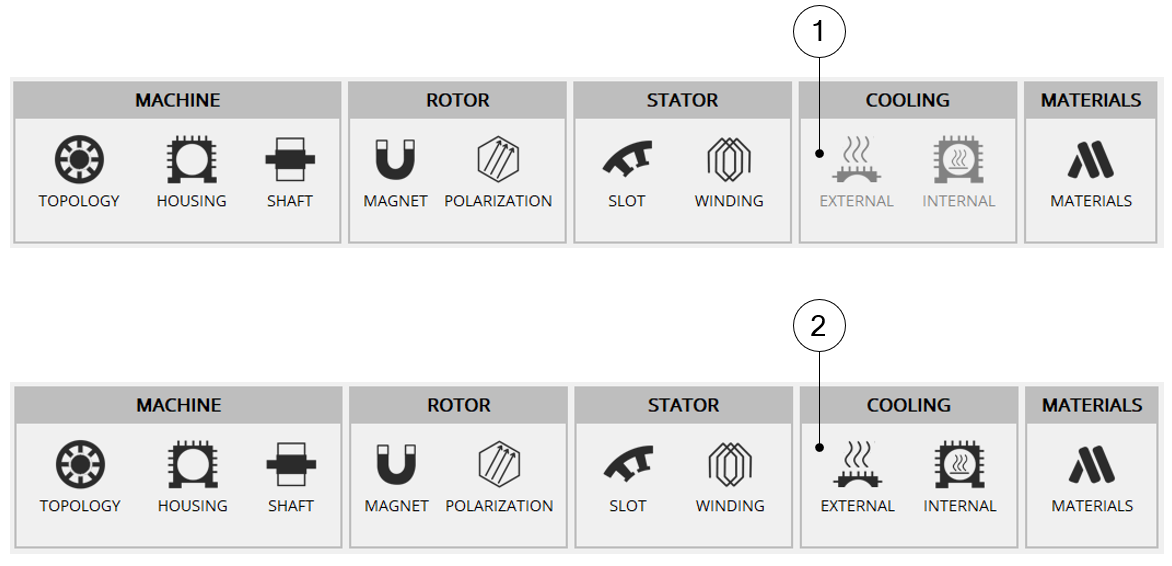Click the circled number 1 callout
Screen dimensions: 1172x566
pyautogui.click(x=819, y=32)
